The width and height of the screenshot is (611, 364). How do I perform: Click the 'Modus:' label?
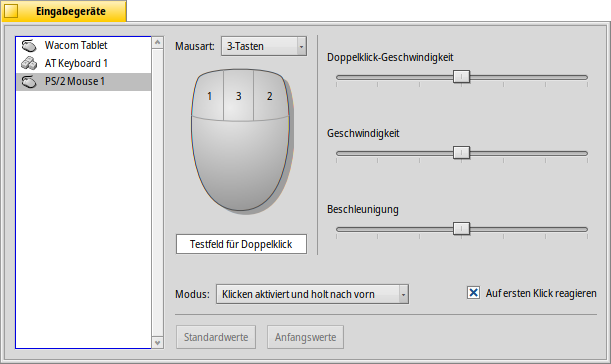[x=192, y=294]
